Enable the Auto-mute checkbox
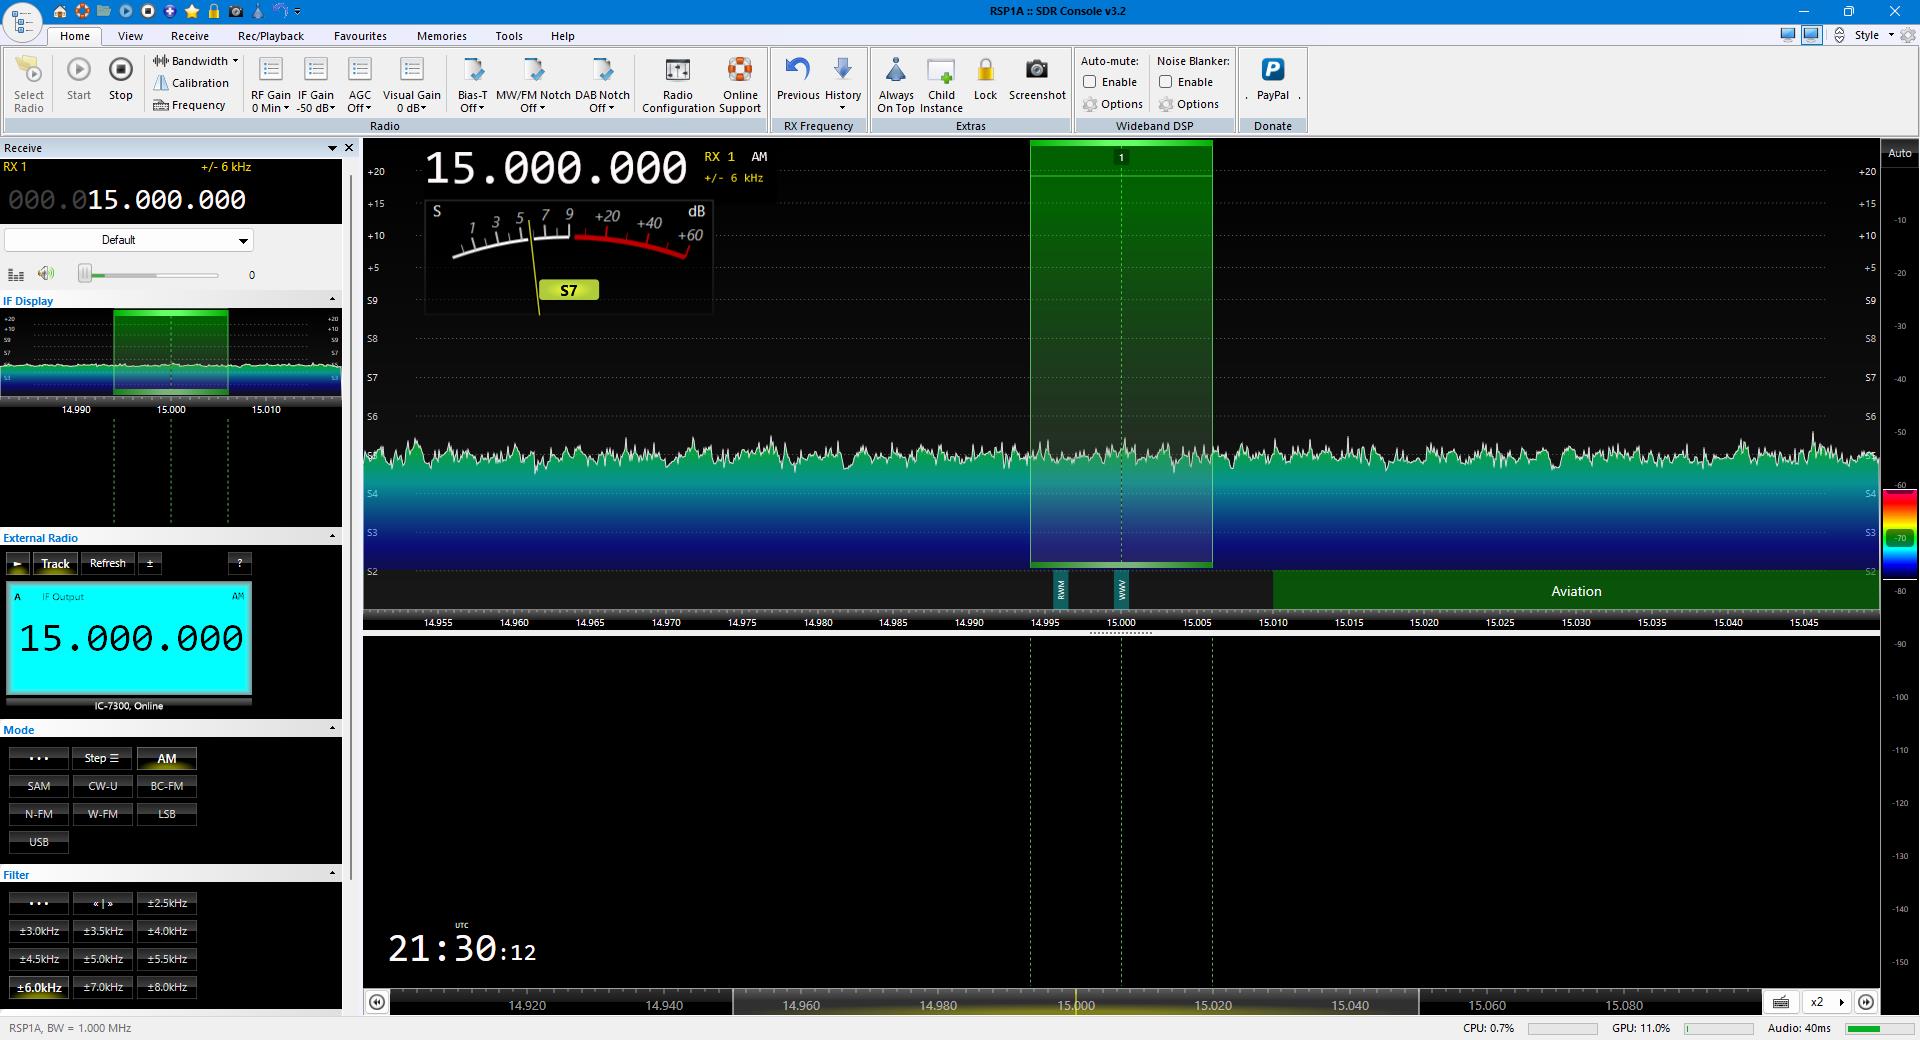Image resolution: width=1920 pixels, height=1040 pixels. [x=1090, y=82]
